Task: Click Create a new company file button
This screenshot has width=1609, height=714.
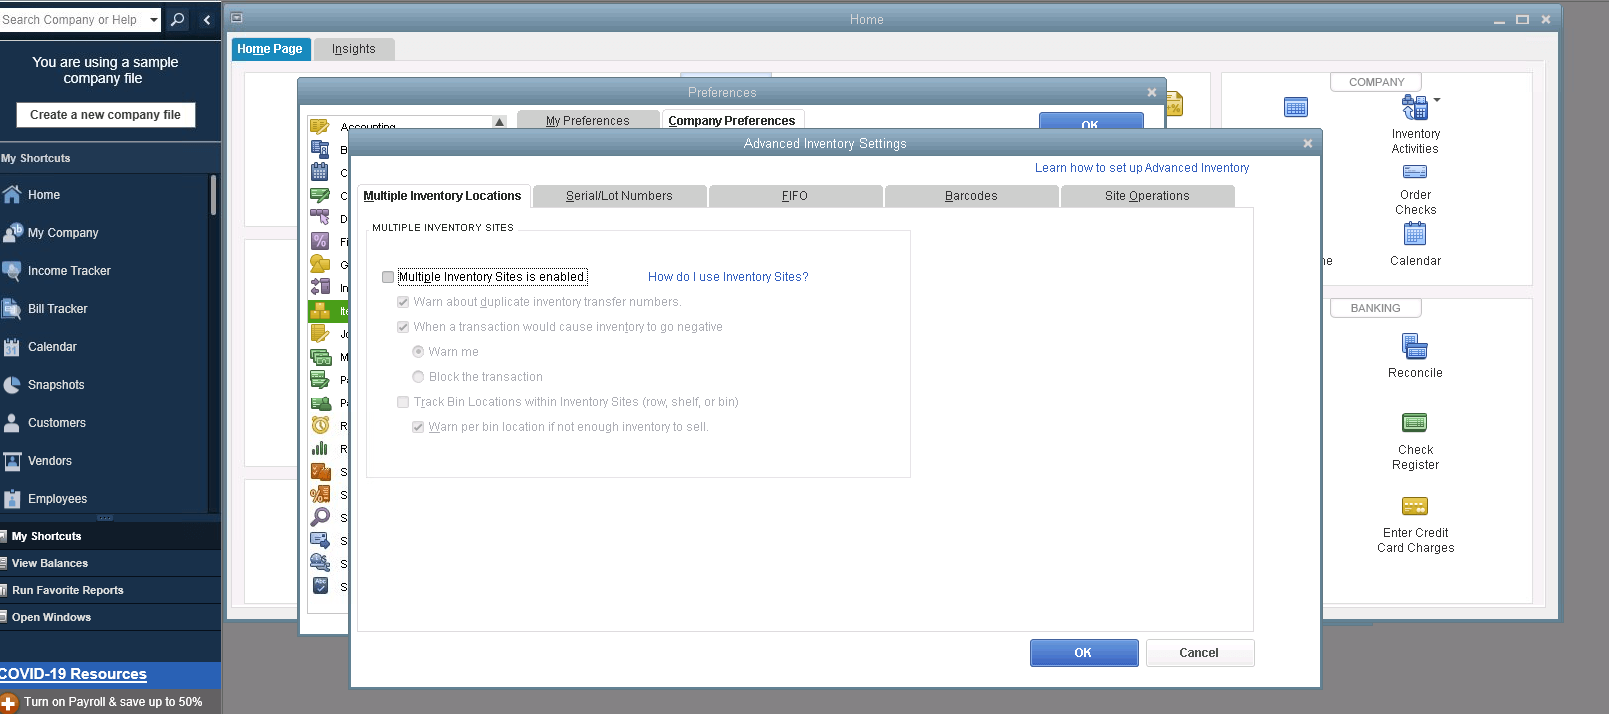Action: [x=105, y=115]
